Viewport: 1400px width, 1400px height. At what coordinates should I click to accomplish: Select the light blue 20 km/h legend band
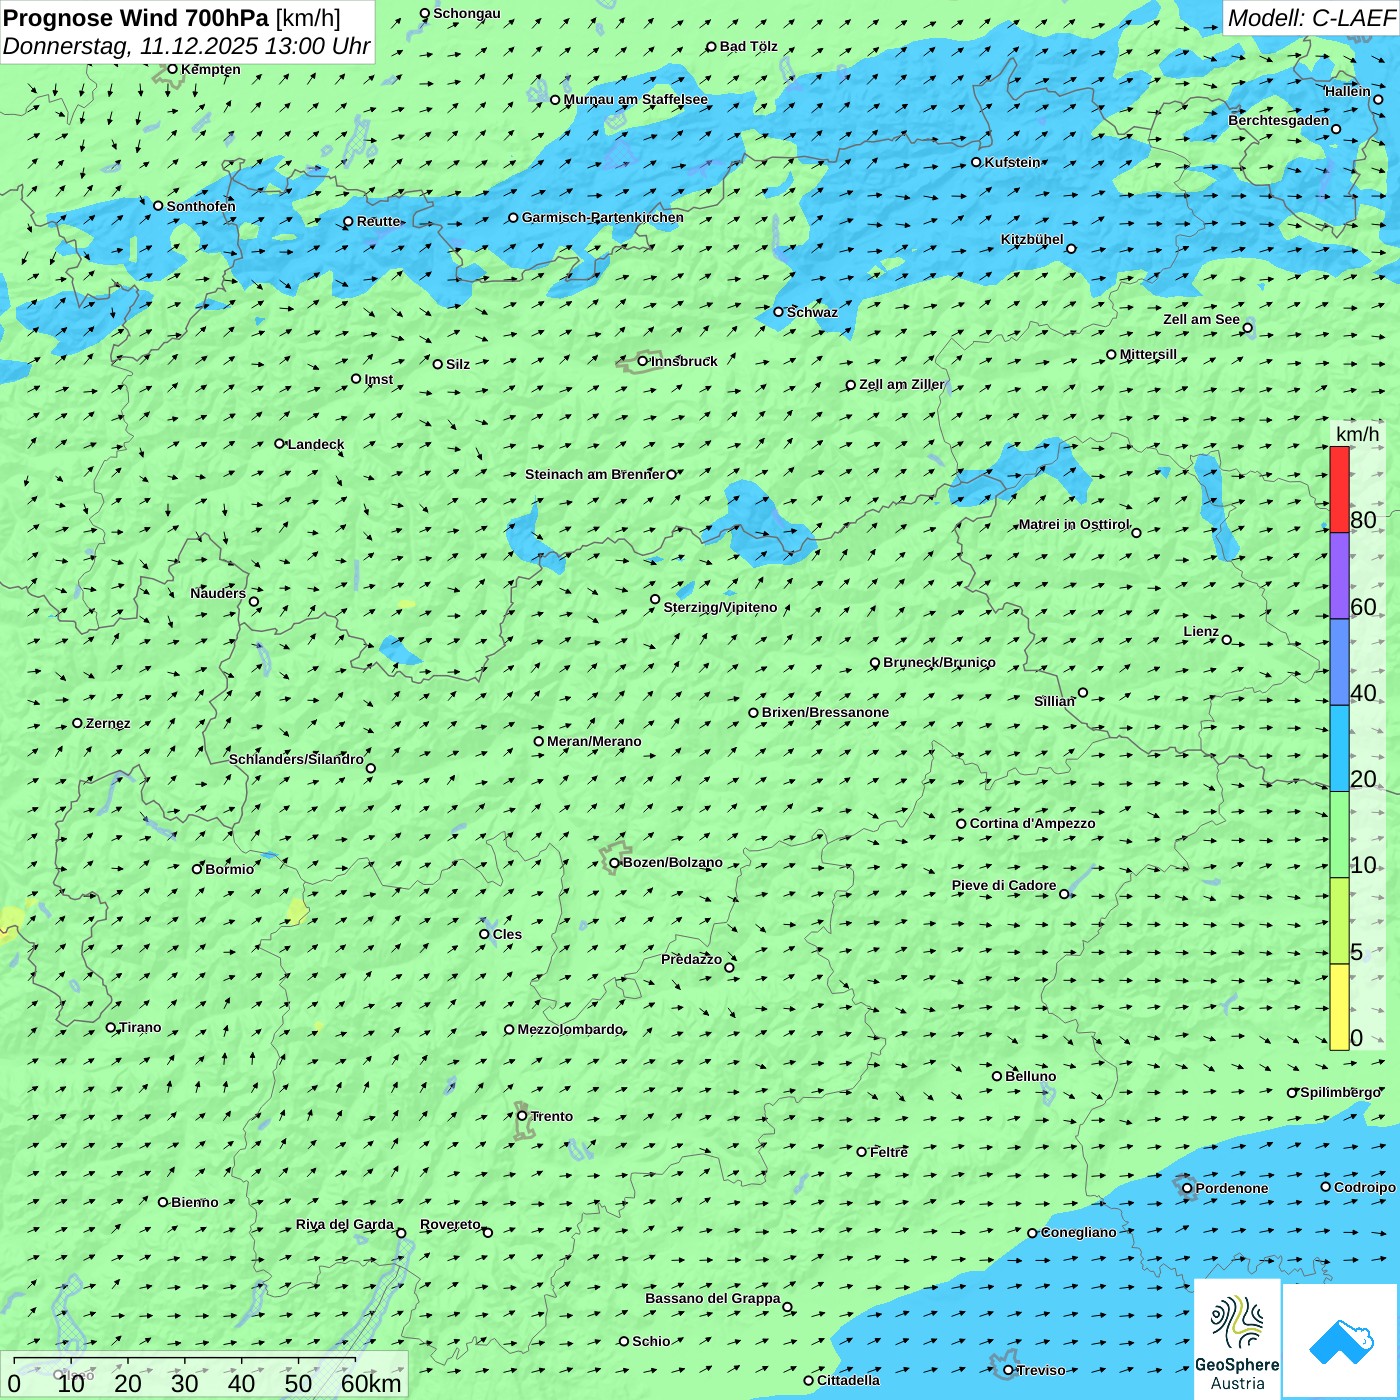tap(1339, 748)
